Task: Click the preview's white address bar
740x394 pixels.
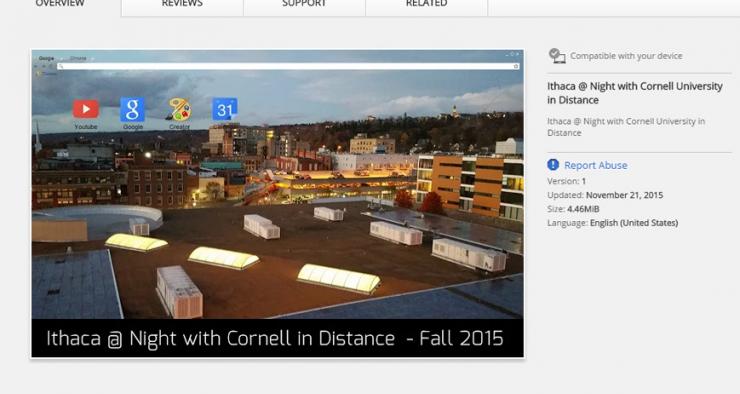Action: pos(288,67)
